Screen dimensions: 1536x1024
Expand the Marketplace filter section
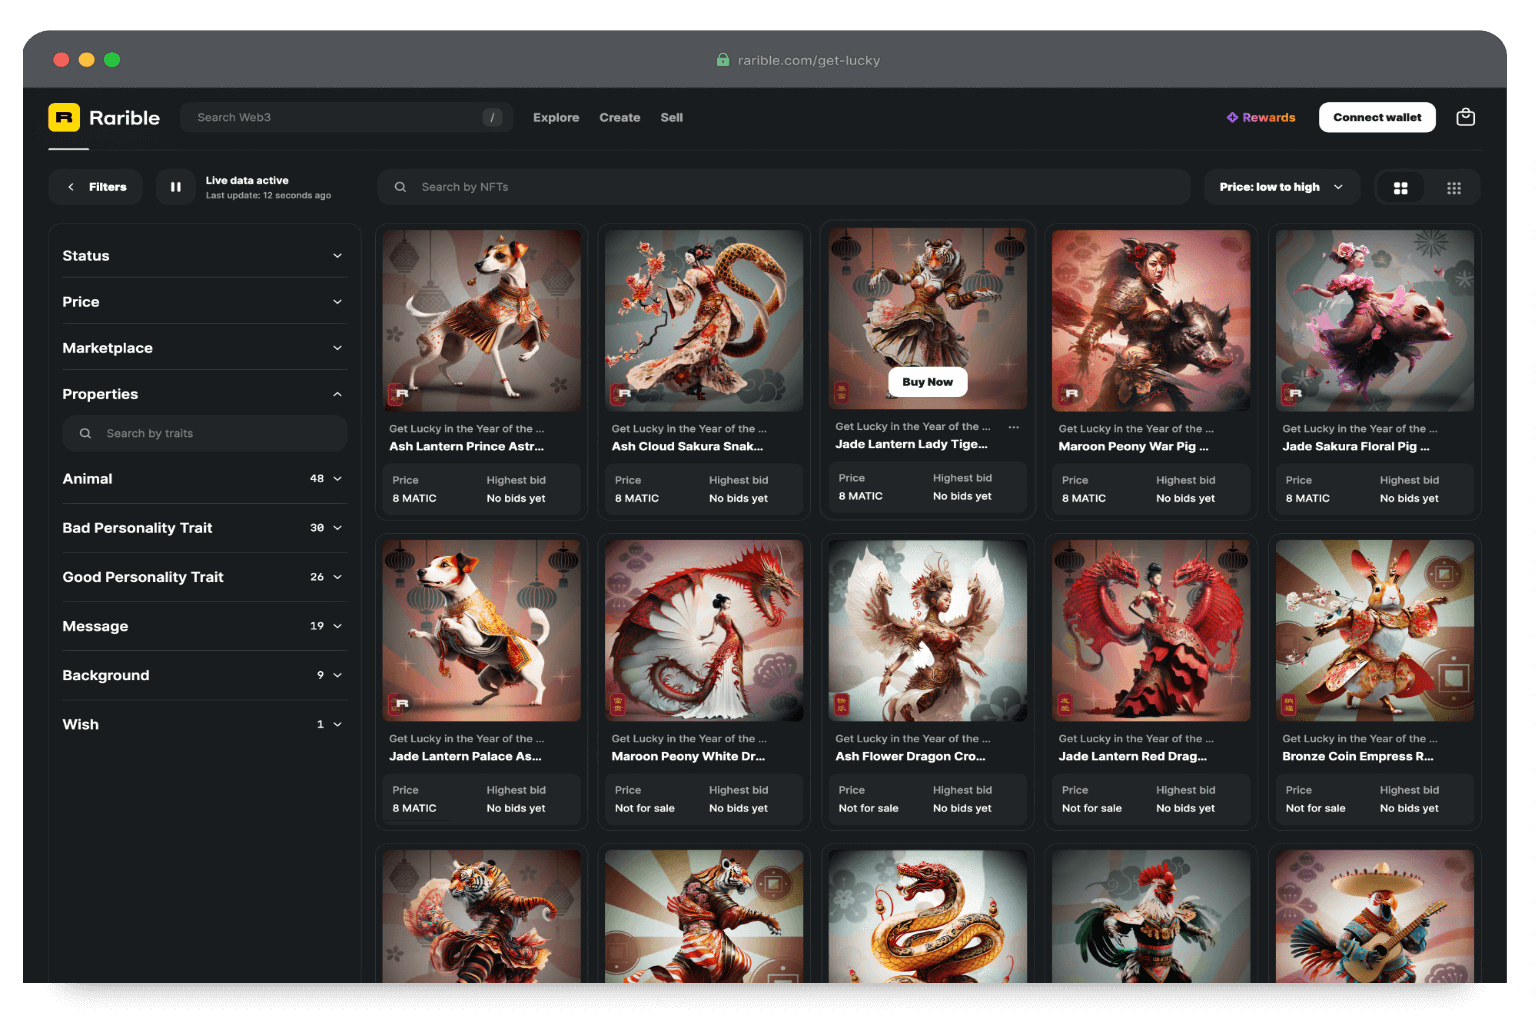[x=204, y=348]
